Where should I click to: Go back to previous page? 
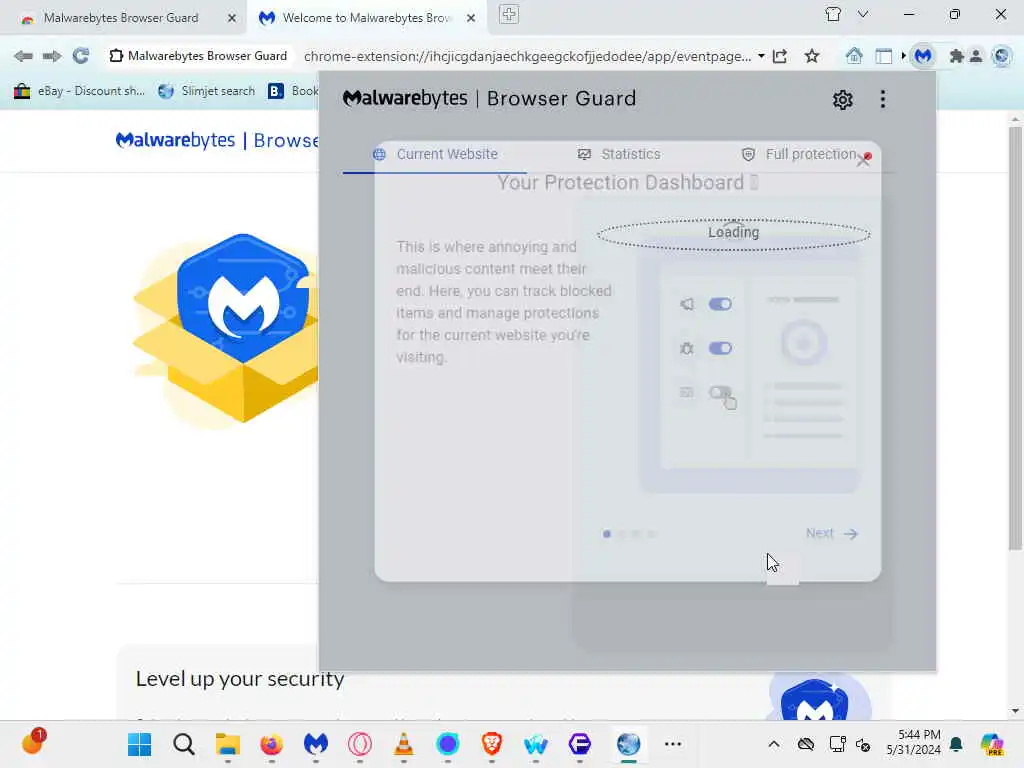pyautogui.click(x=23, y=56)
